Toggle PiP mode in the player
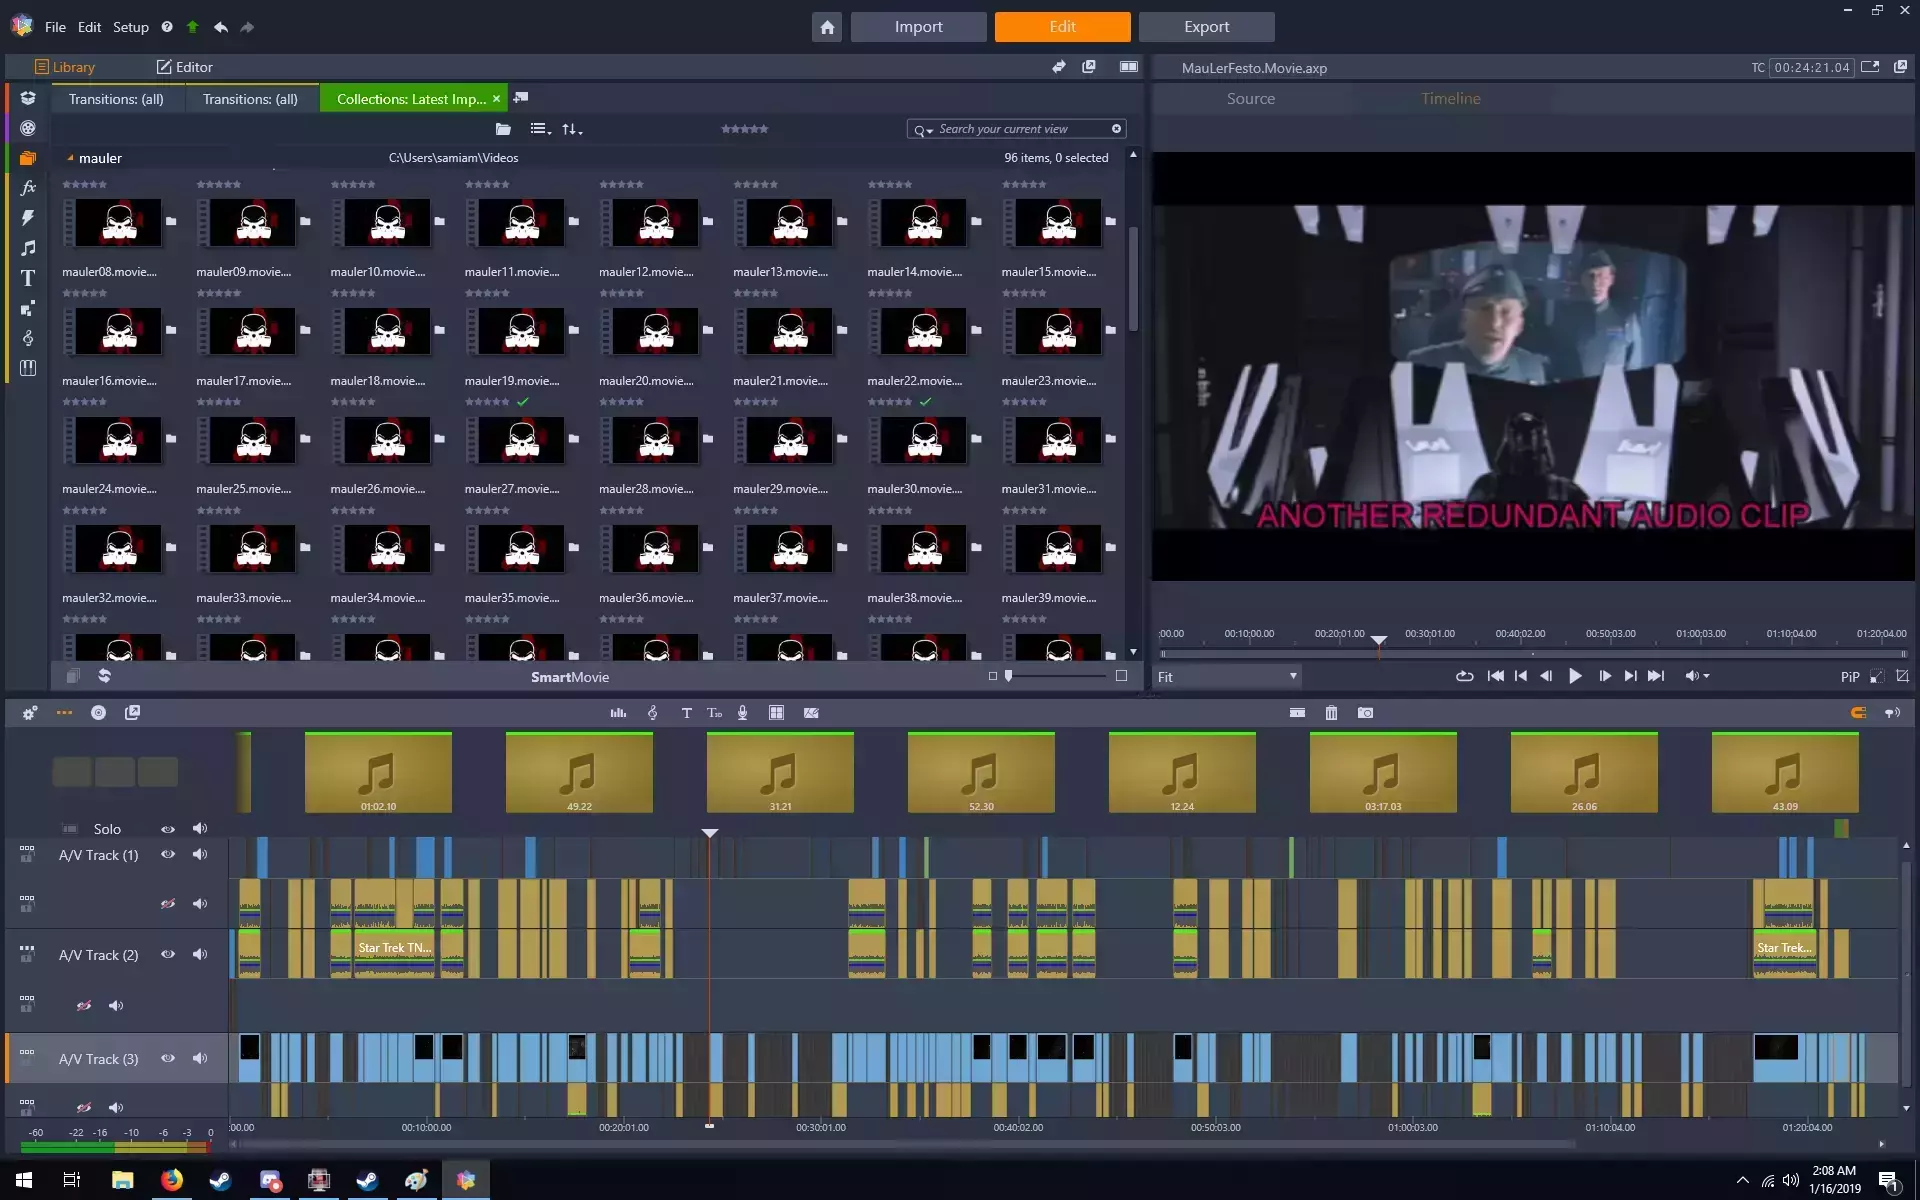The width and height of the screenshot is (1920, 1200). pos(1850,677)
